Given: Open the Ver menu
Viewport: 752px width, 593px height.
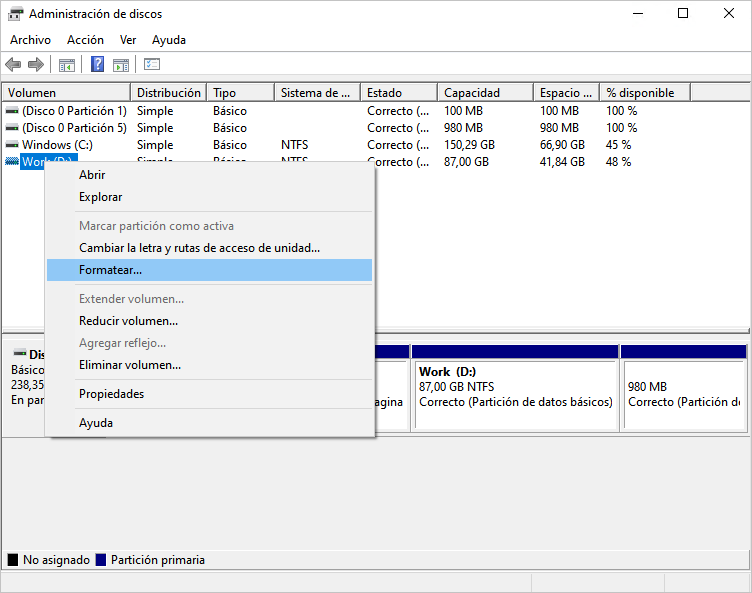Looking at the screenshot, I should [128, 40].
